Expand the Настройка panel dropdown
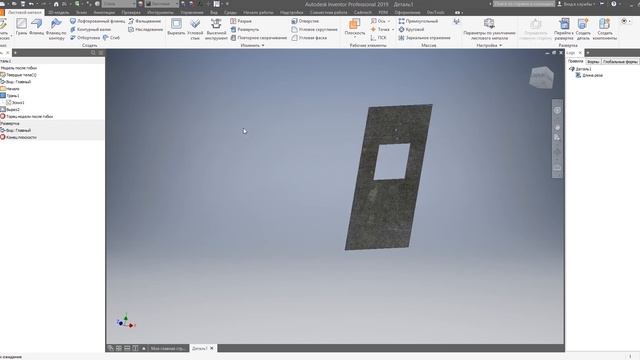This screenshot has width=640, height=360. click(x=500, y=45)
